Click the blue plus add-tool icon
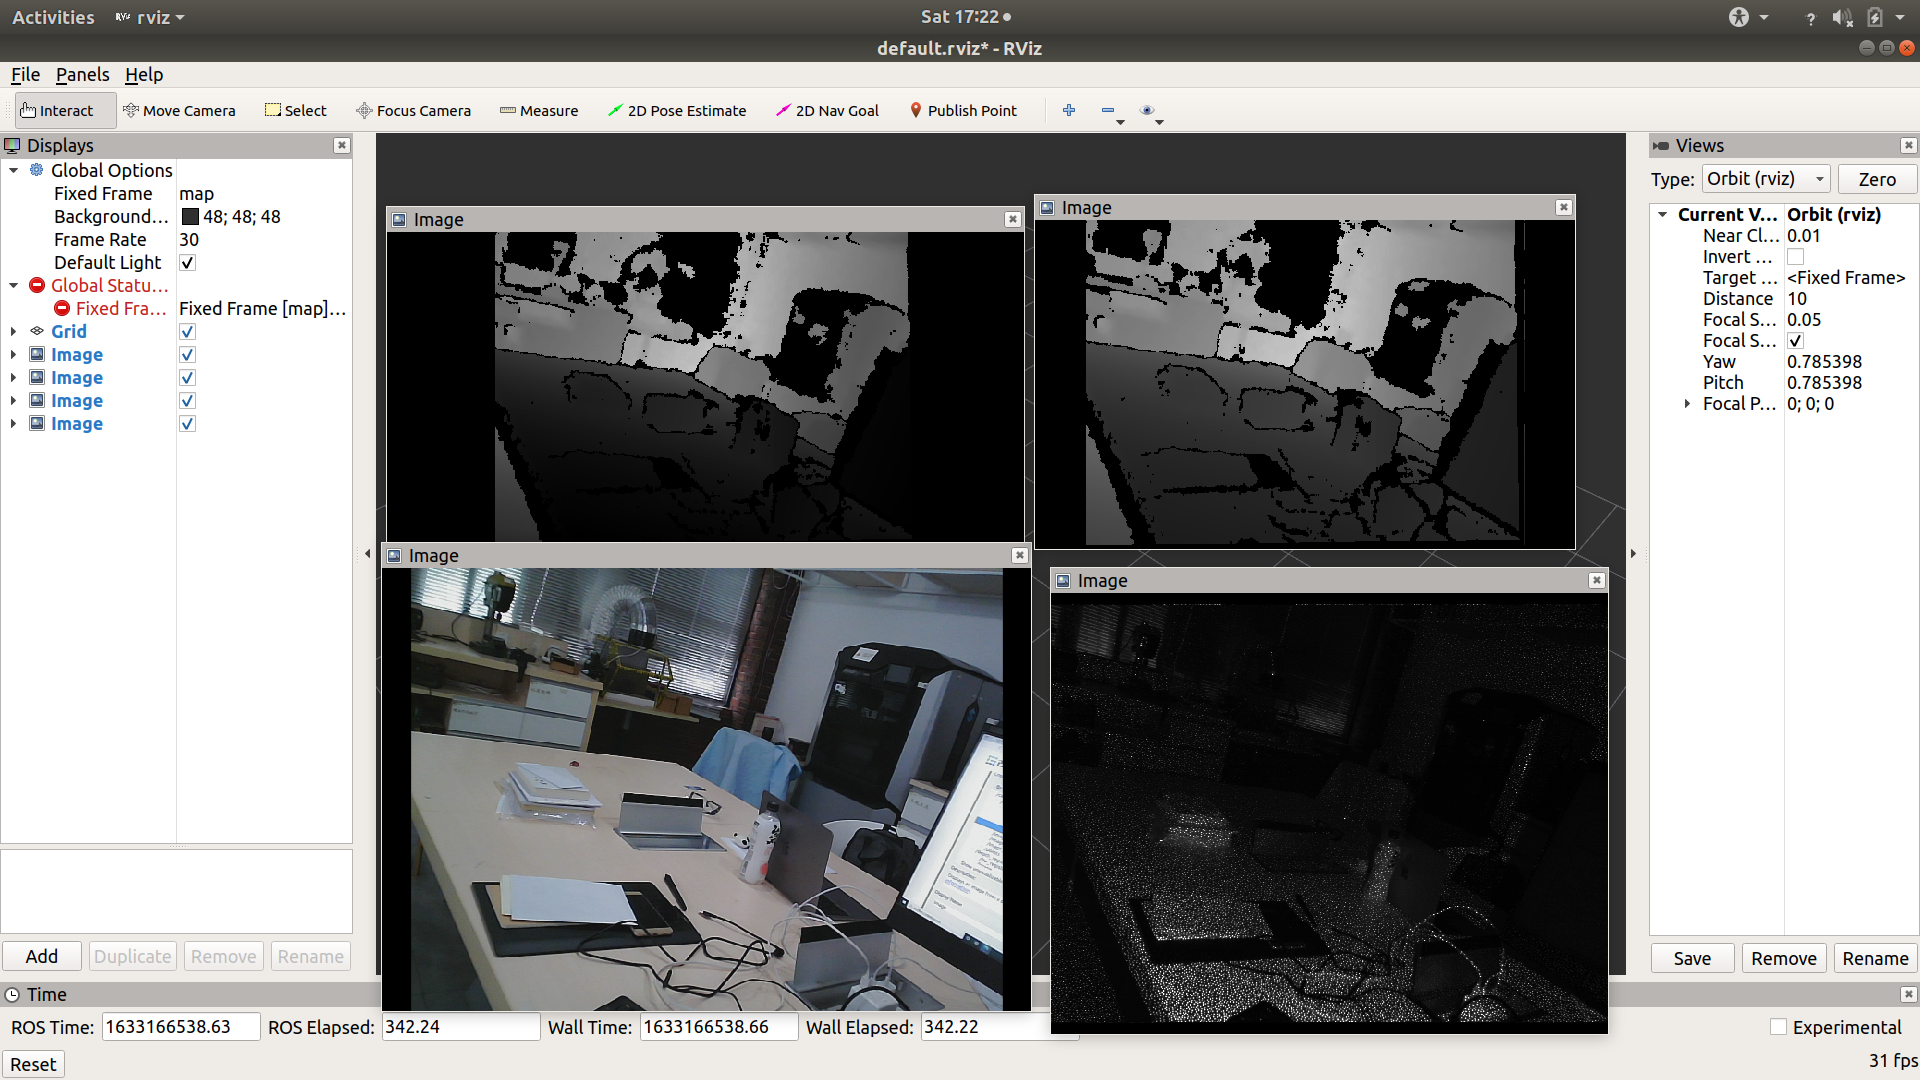The height and width of the screenshot is (1080, 1920). tap(1069, 110)
